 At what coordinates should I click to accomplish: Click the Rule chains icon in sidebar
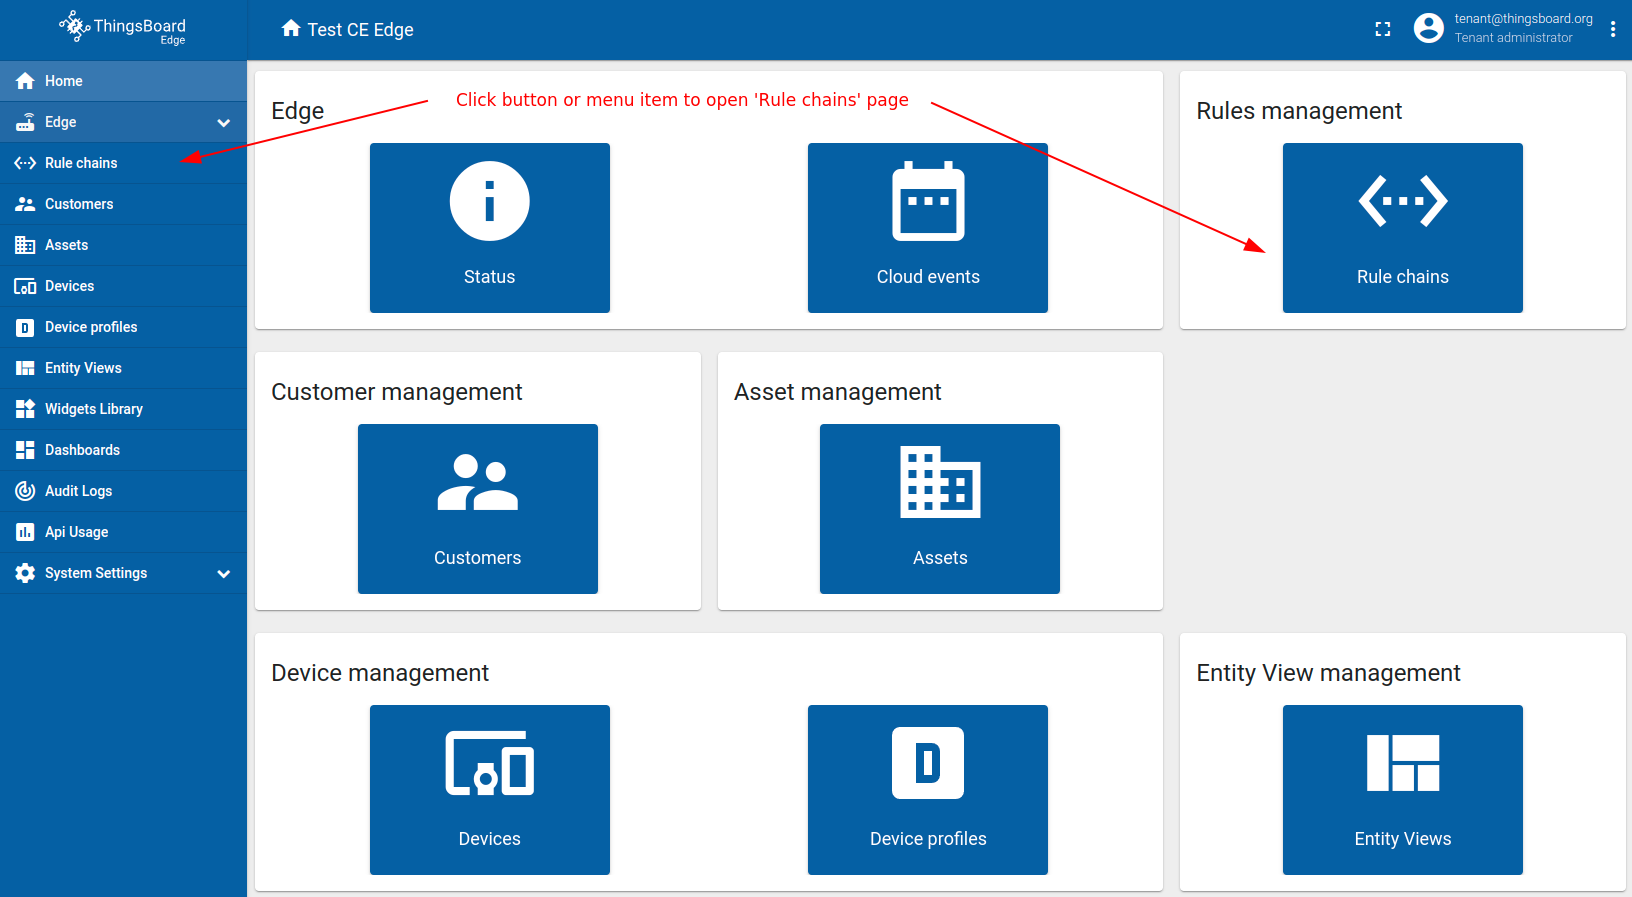[x=25, y=163]
